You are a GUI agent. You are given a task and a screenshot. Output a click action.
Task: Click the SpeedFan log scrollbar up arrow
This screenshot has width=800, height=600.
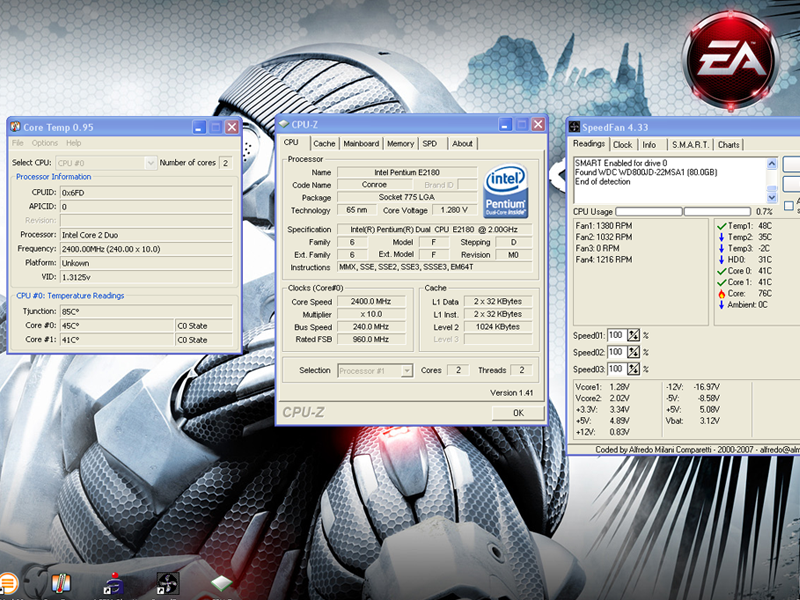coord(771,164)
